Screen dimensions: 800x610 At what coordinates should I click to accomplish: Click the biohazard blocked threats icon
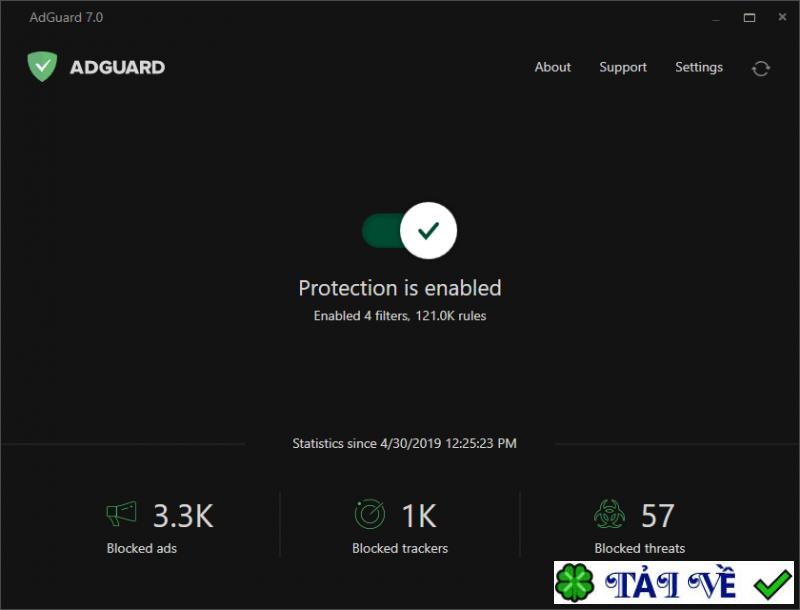[609, 514]
